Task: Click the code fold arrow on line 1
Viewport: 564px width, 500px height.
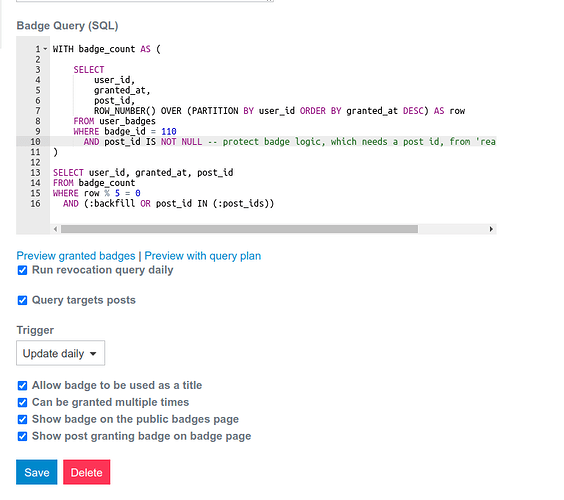Action: [x=45, y=49]
